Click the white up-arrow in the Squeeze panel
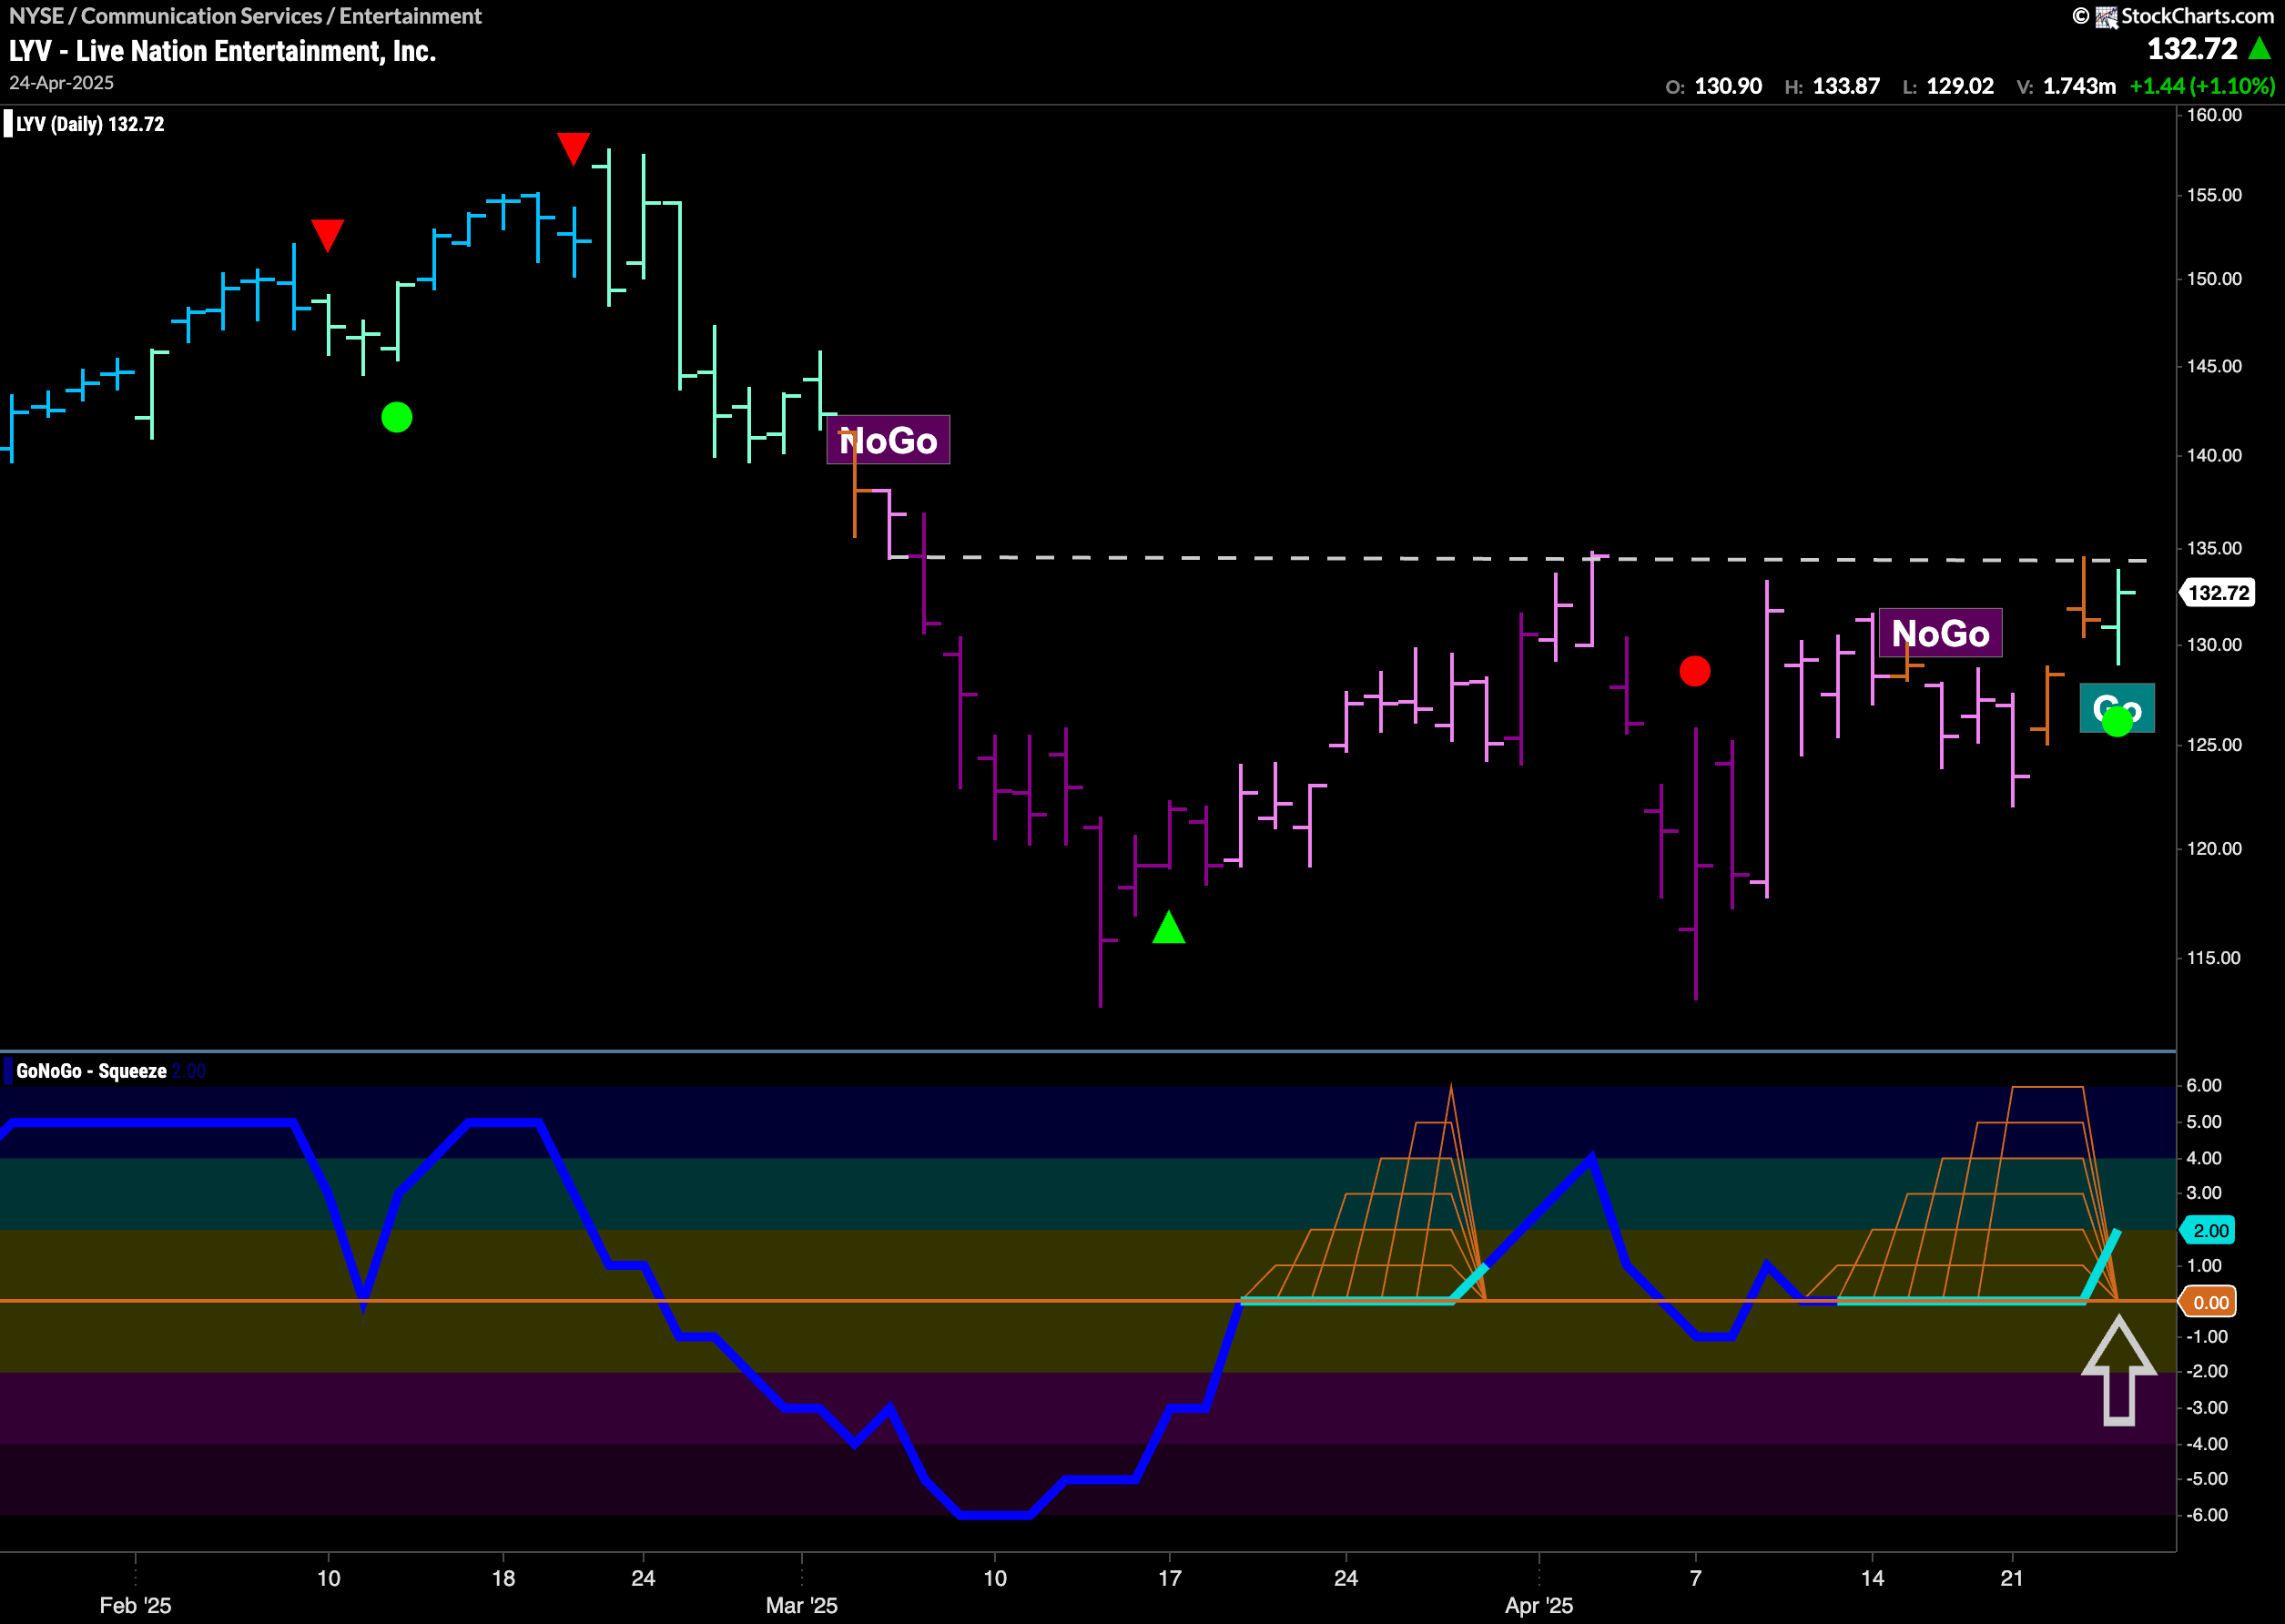The height and width of the screenshot is (1624, 2285). (x=2118, y=1370)
